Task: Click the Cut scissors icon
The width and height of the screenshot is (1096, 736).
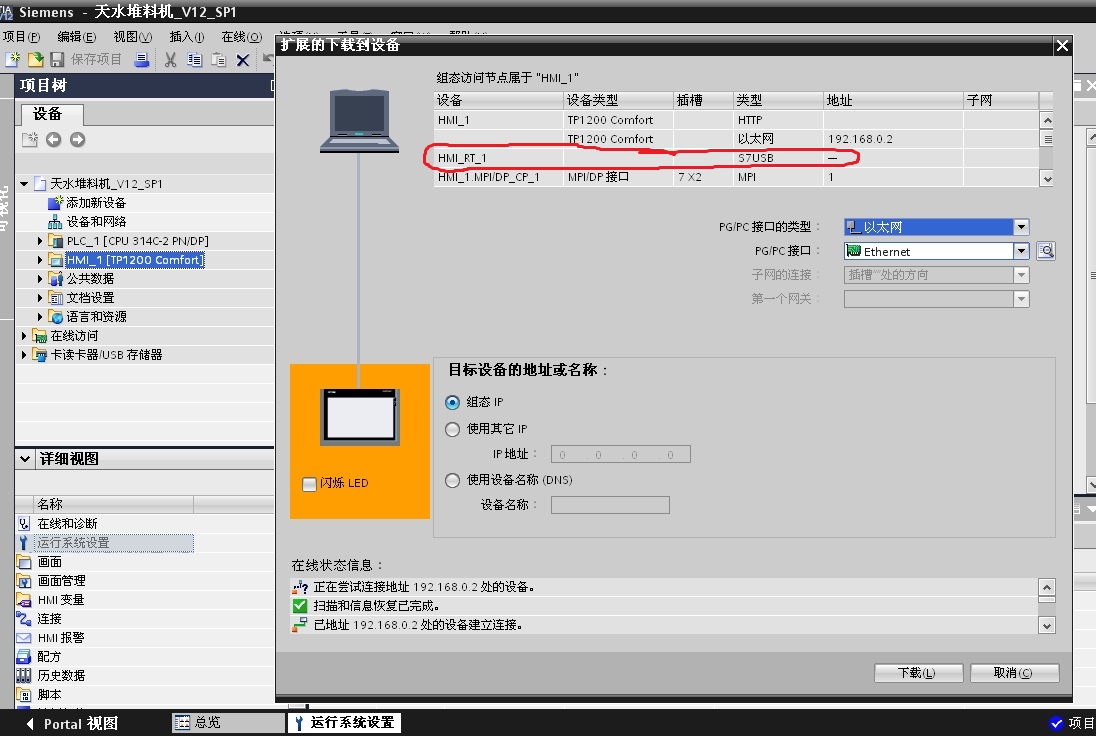Action: [x=170, y=60]
